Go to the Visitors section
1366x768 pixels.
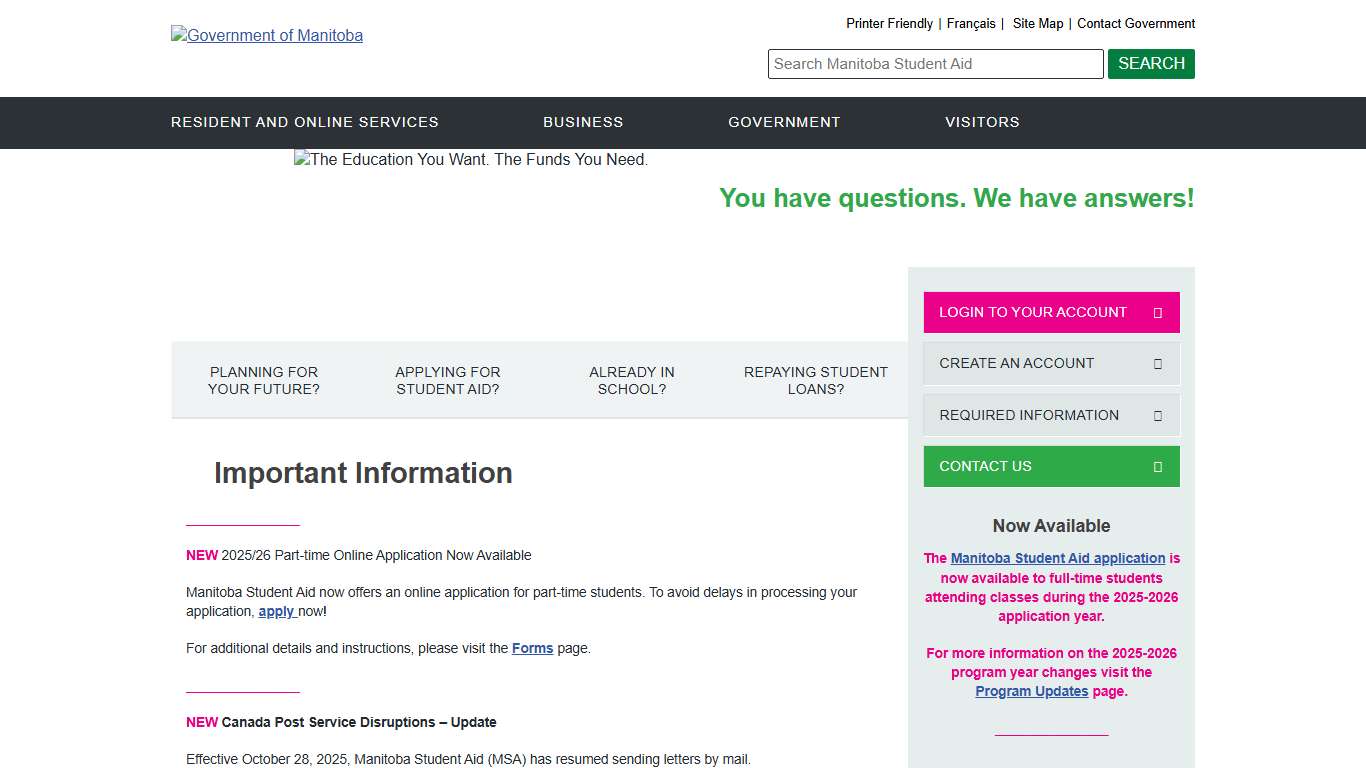(x=982, y=122)
